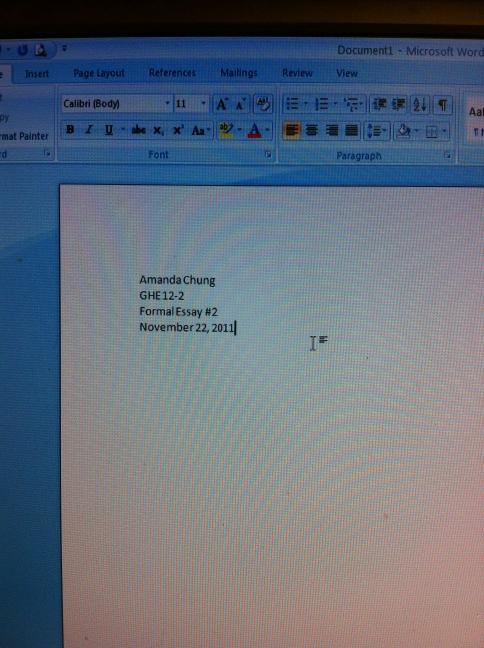Click Print Preview icon in Quick Access
The image size is (484, 648).
pos(41,50)
